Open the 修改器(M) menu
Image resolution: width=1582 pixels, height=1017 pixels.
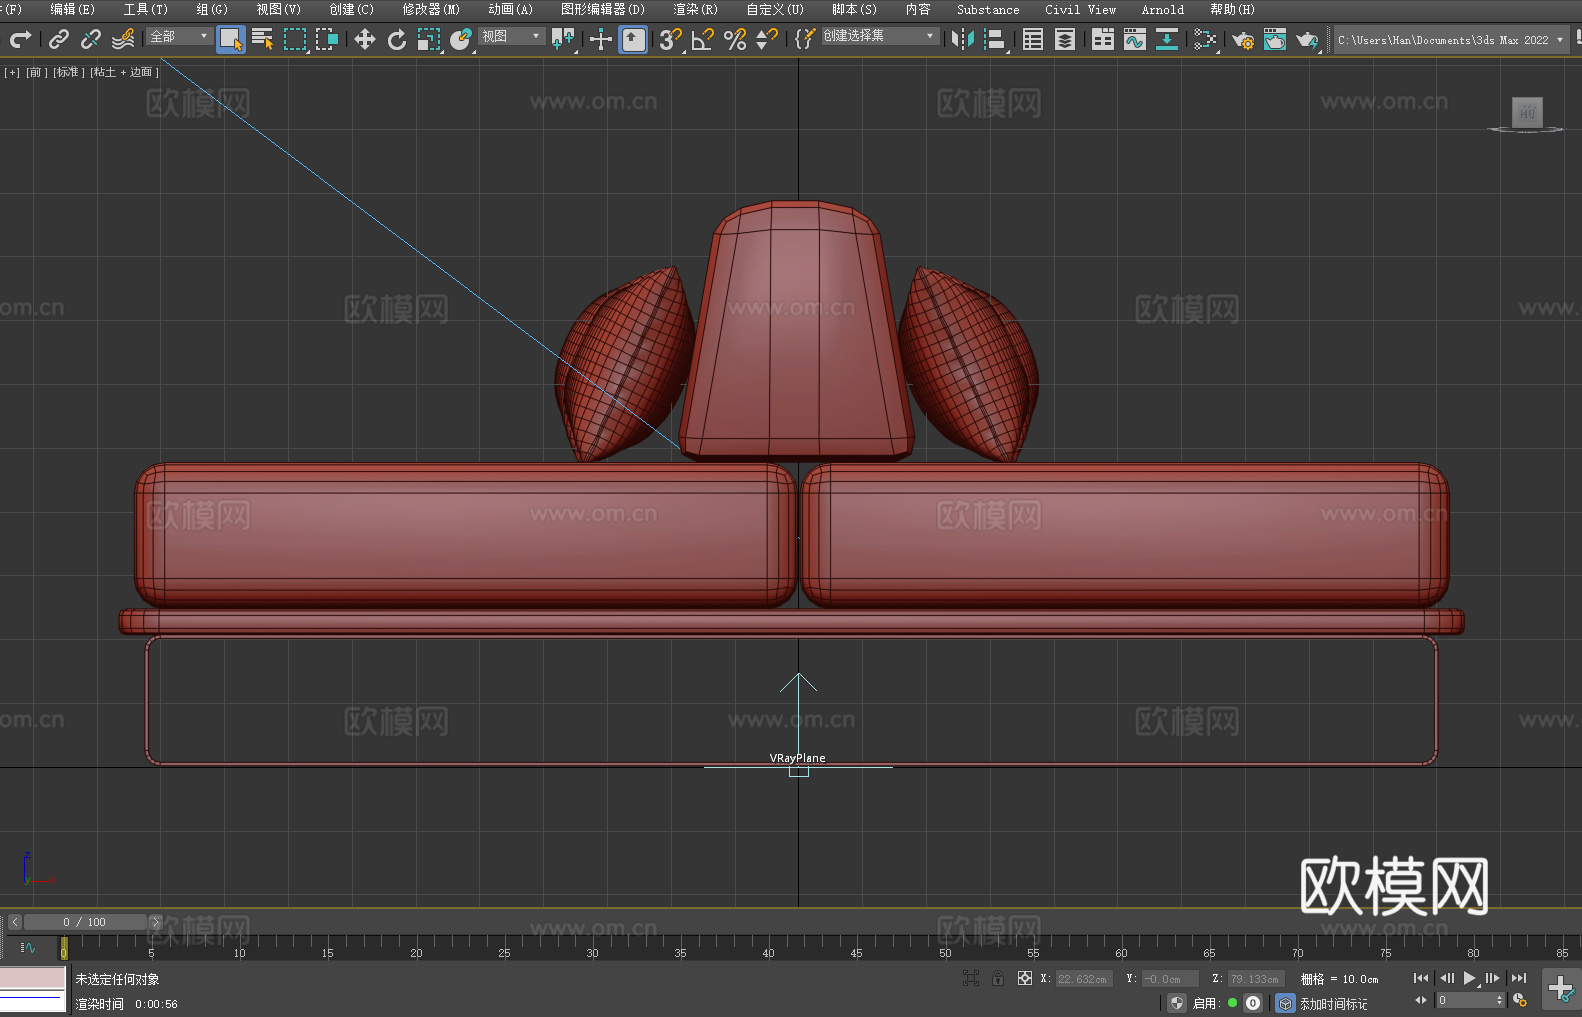tap(431, 10)
